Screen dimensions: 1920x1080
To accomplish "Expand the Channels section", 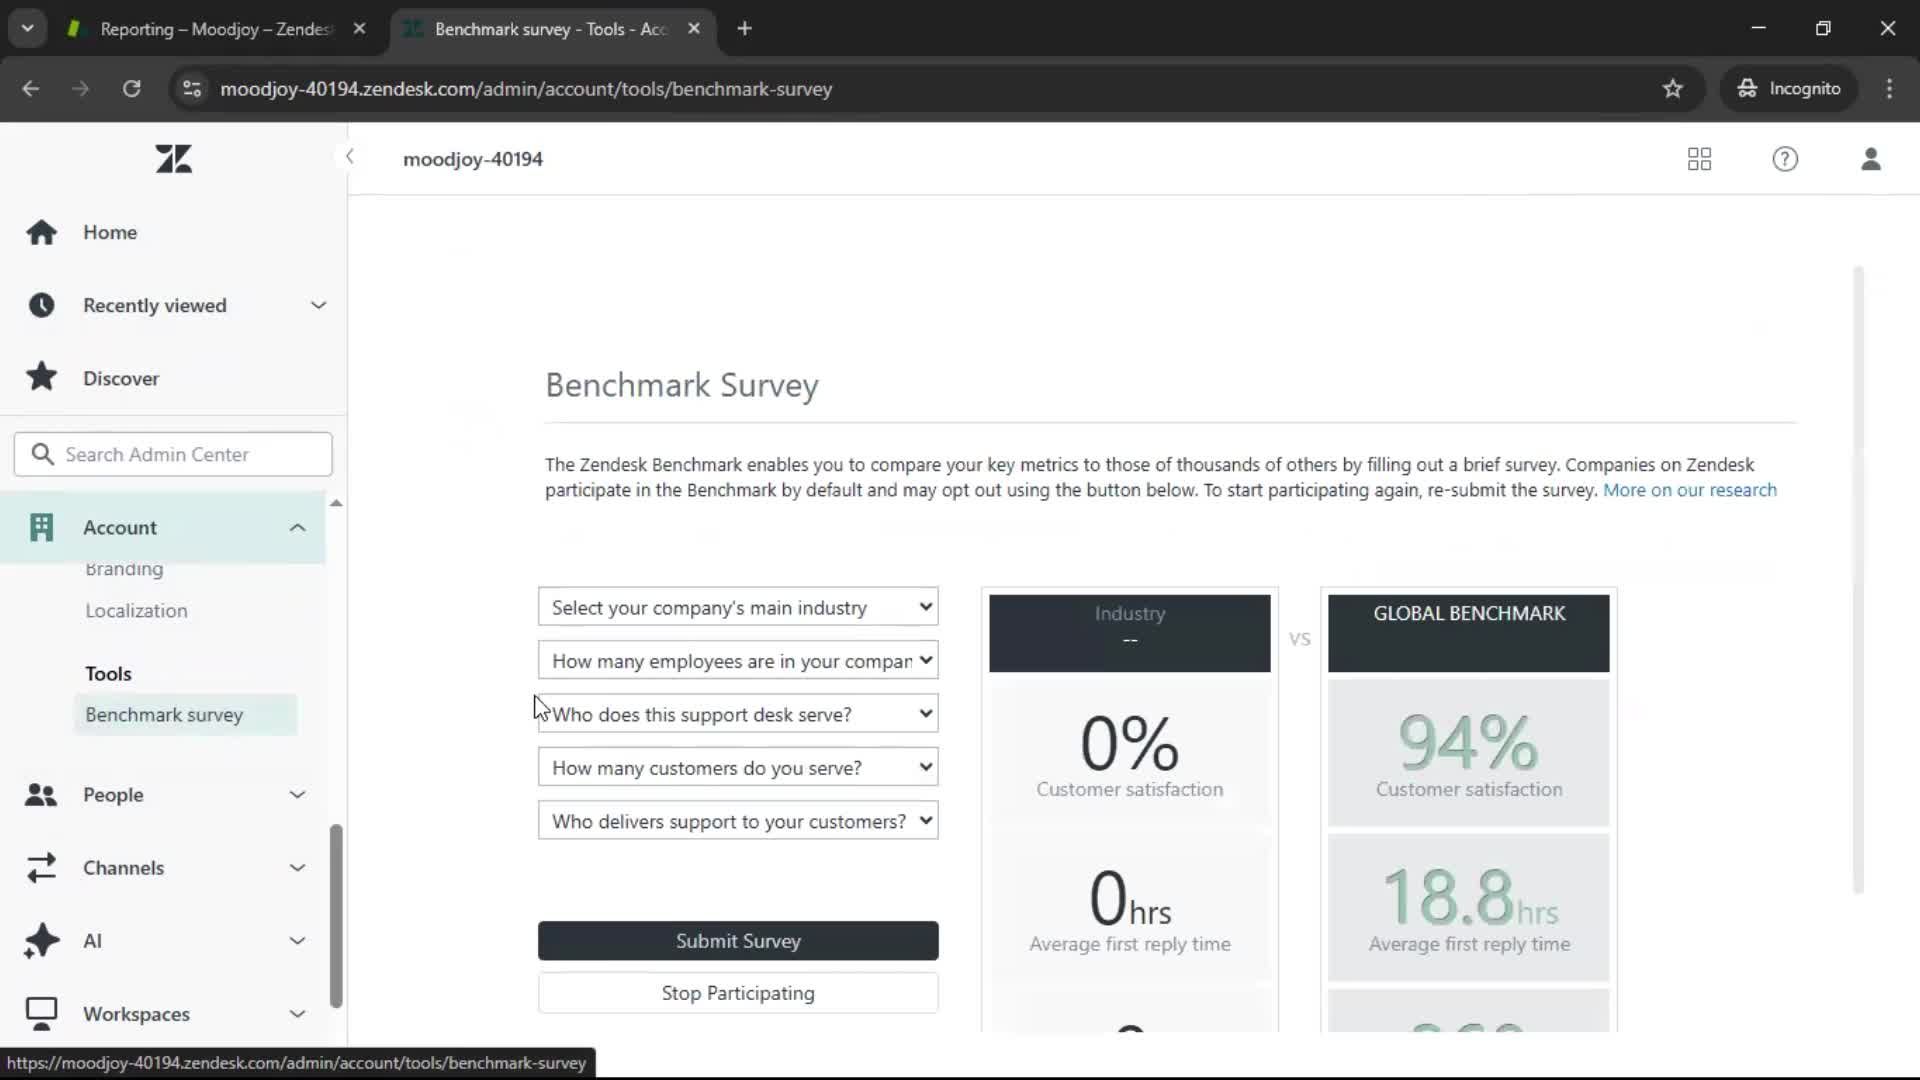I will (x=297, y=868).
